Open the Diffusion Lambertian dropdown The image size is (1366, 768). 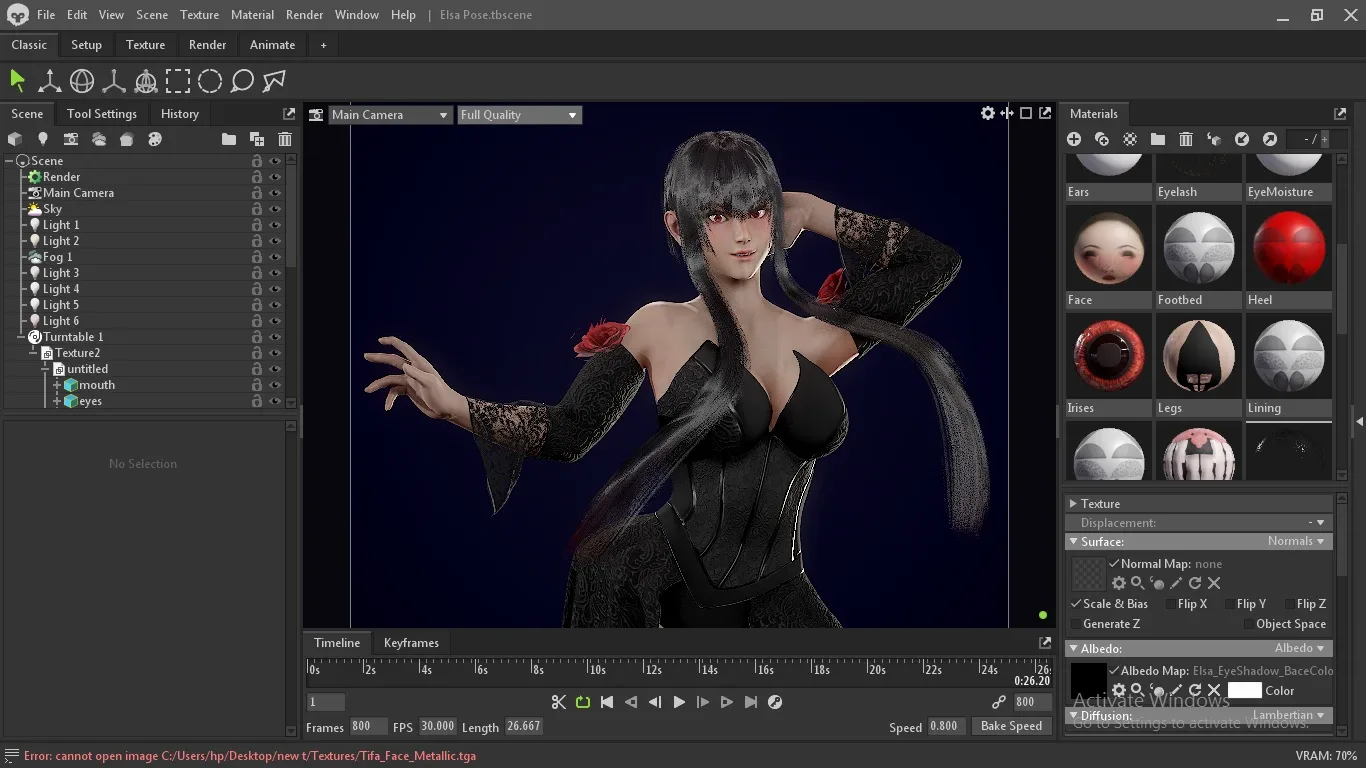1289,715
